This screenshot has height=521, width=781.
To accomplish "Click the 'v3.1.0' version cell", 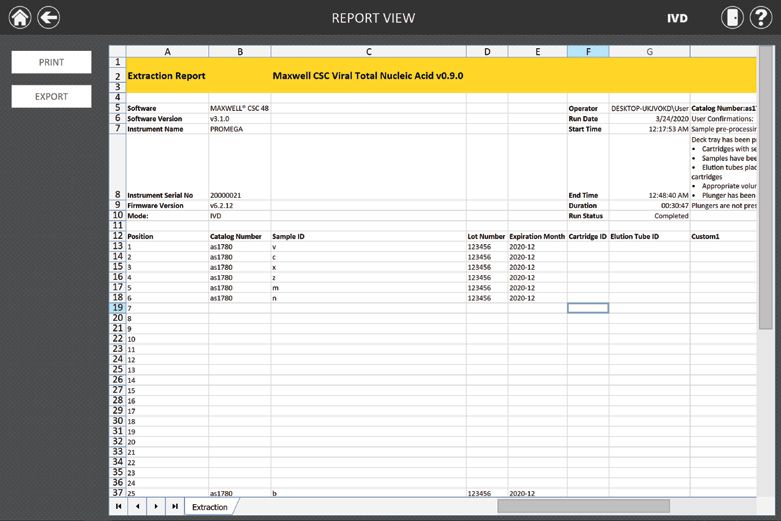I will coord(240,119).
